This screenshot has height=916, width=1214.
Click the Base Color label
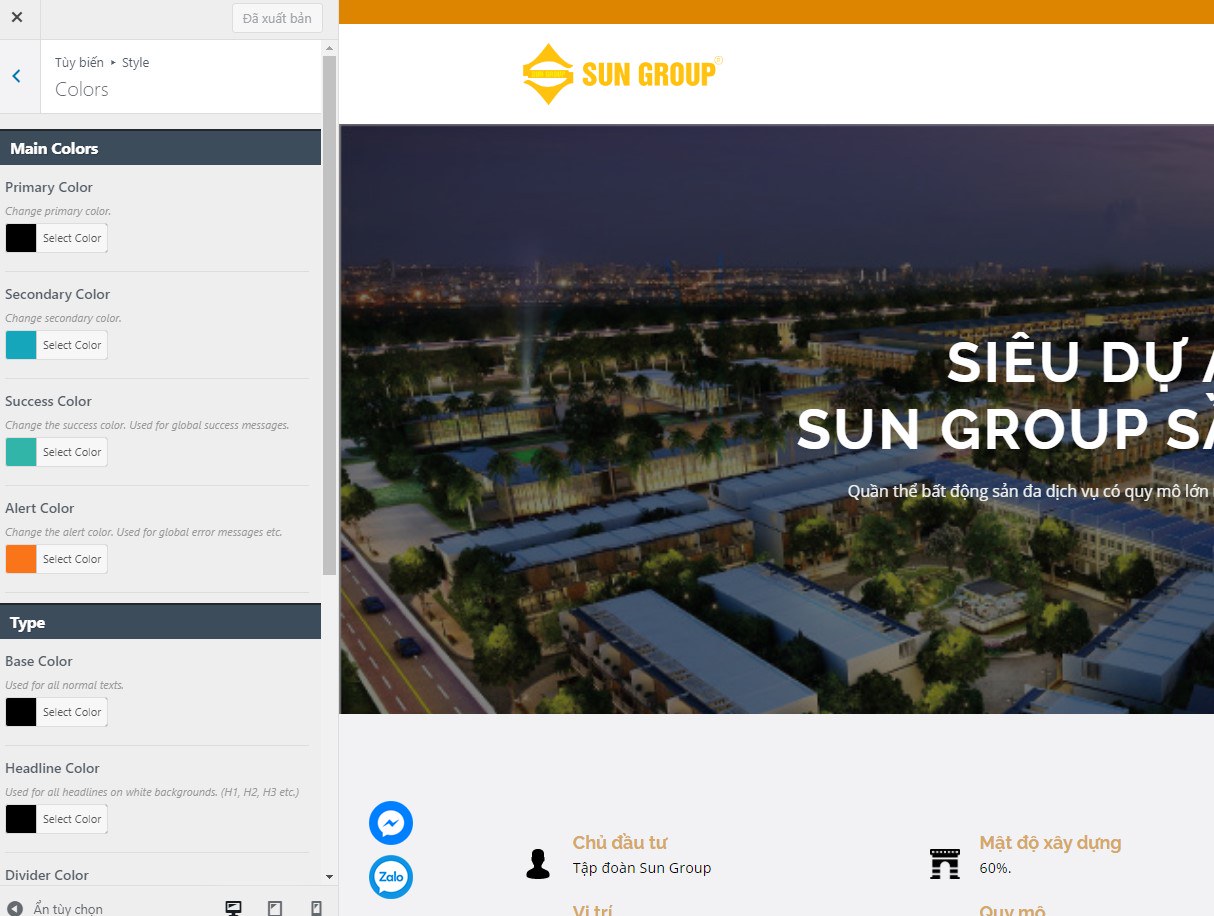(39, 661)
